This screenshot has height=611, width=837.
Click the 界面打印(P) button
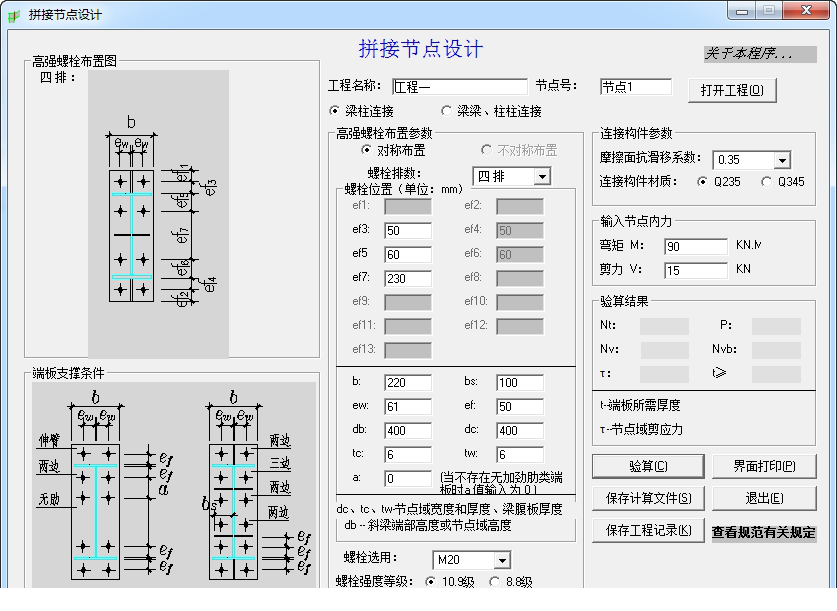point(764,466)
